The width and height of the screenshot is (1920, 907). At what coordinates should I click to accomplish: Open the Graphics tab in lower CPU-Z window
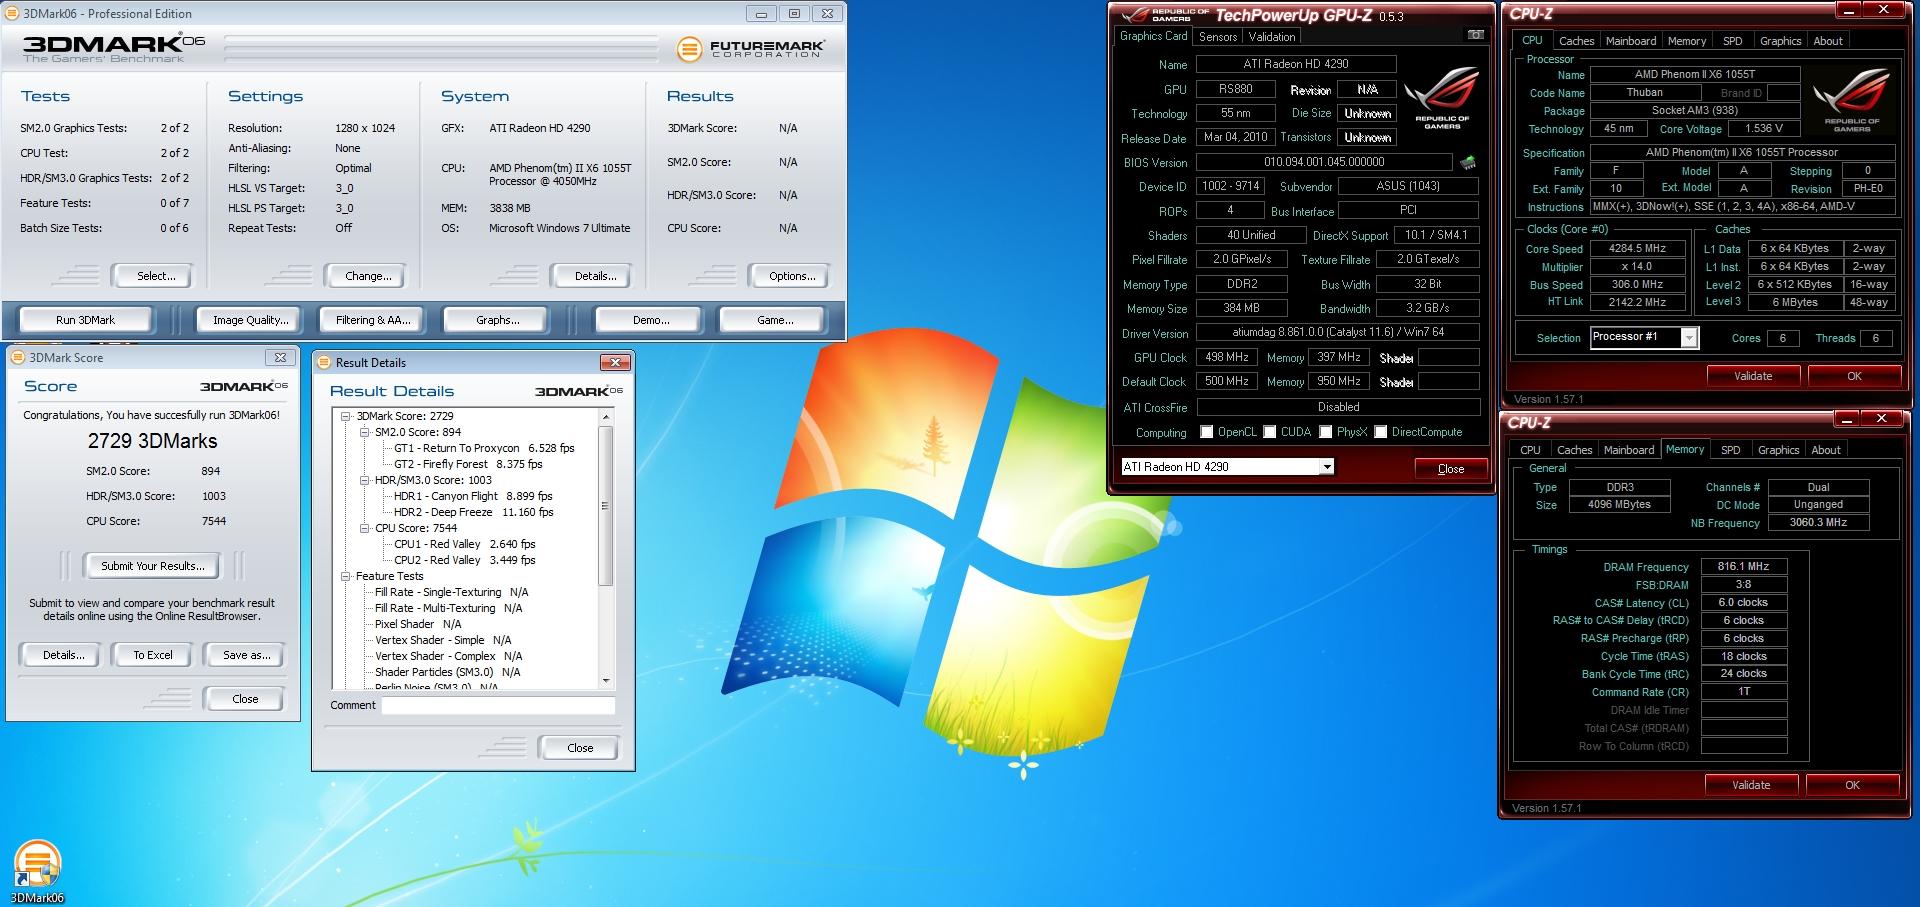click(1778, 450)
